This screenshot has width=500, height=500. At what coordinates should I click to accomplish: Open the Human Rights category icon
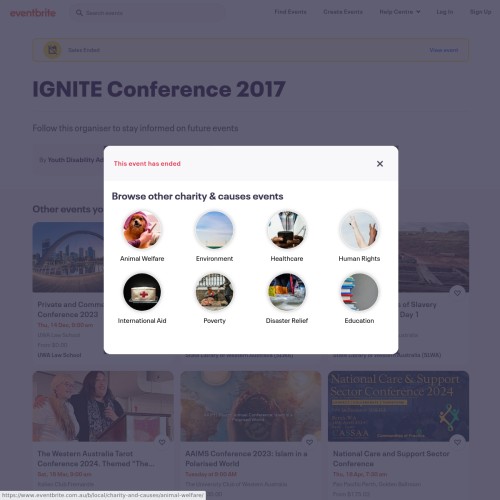pyautogui.click(x=359, y=230)
